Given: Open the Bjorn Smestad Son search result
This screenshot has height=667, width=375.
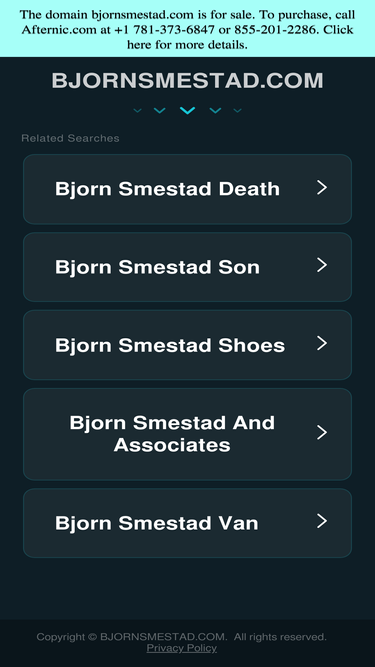Looking at the screenshot, I should click(x=188, y=267).
